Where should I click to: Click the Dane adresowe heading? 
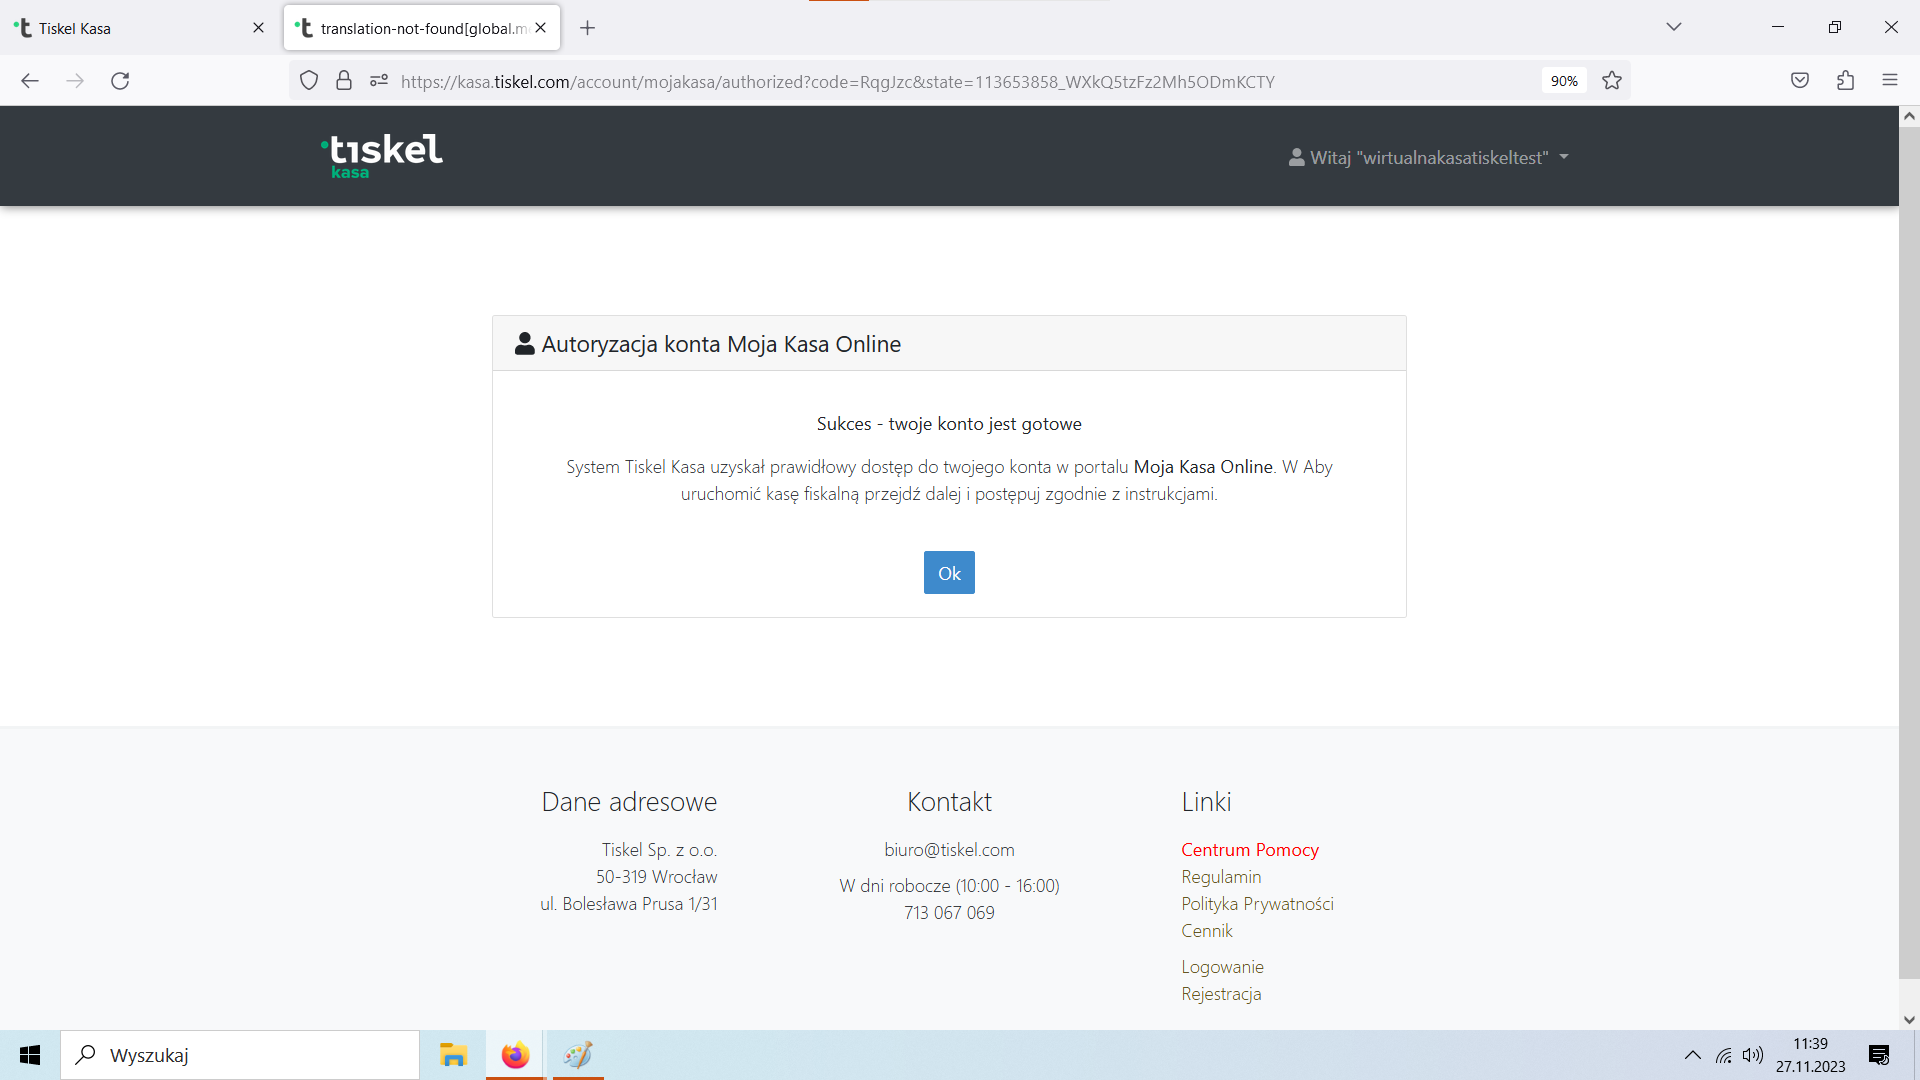(629, 802)
